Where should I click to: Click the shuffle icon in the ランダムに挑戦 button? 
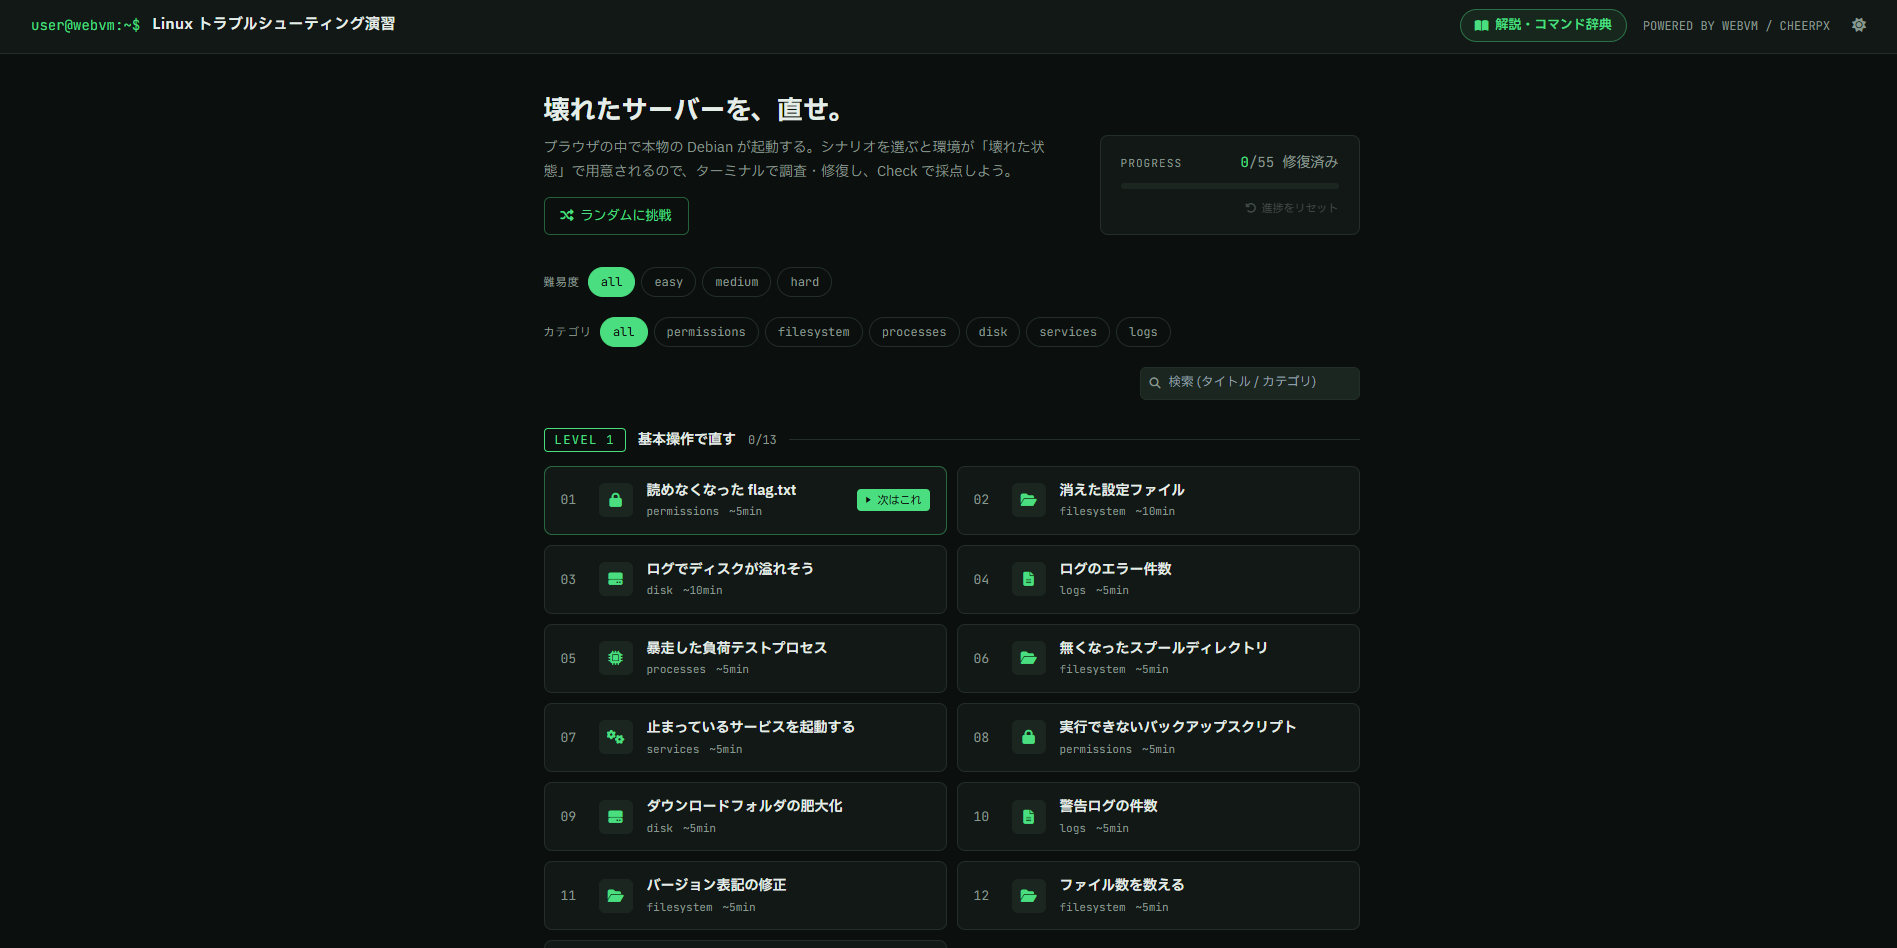pos(567,215)
